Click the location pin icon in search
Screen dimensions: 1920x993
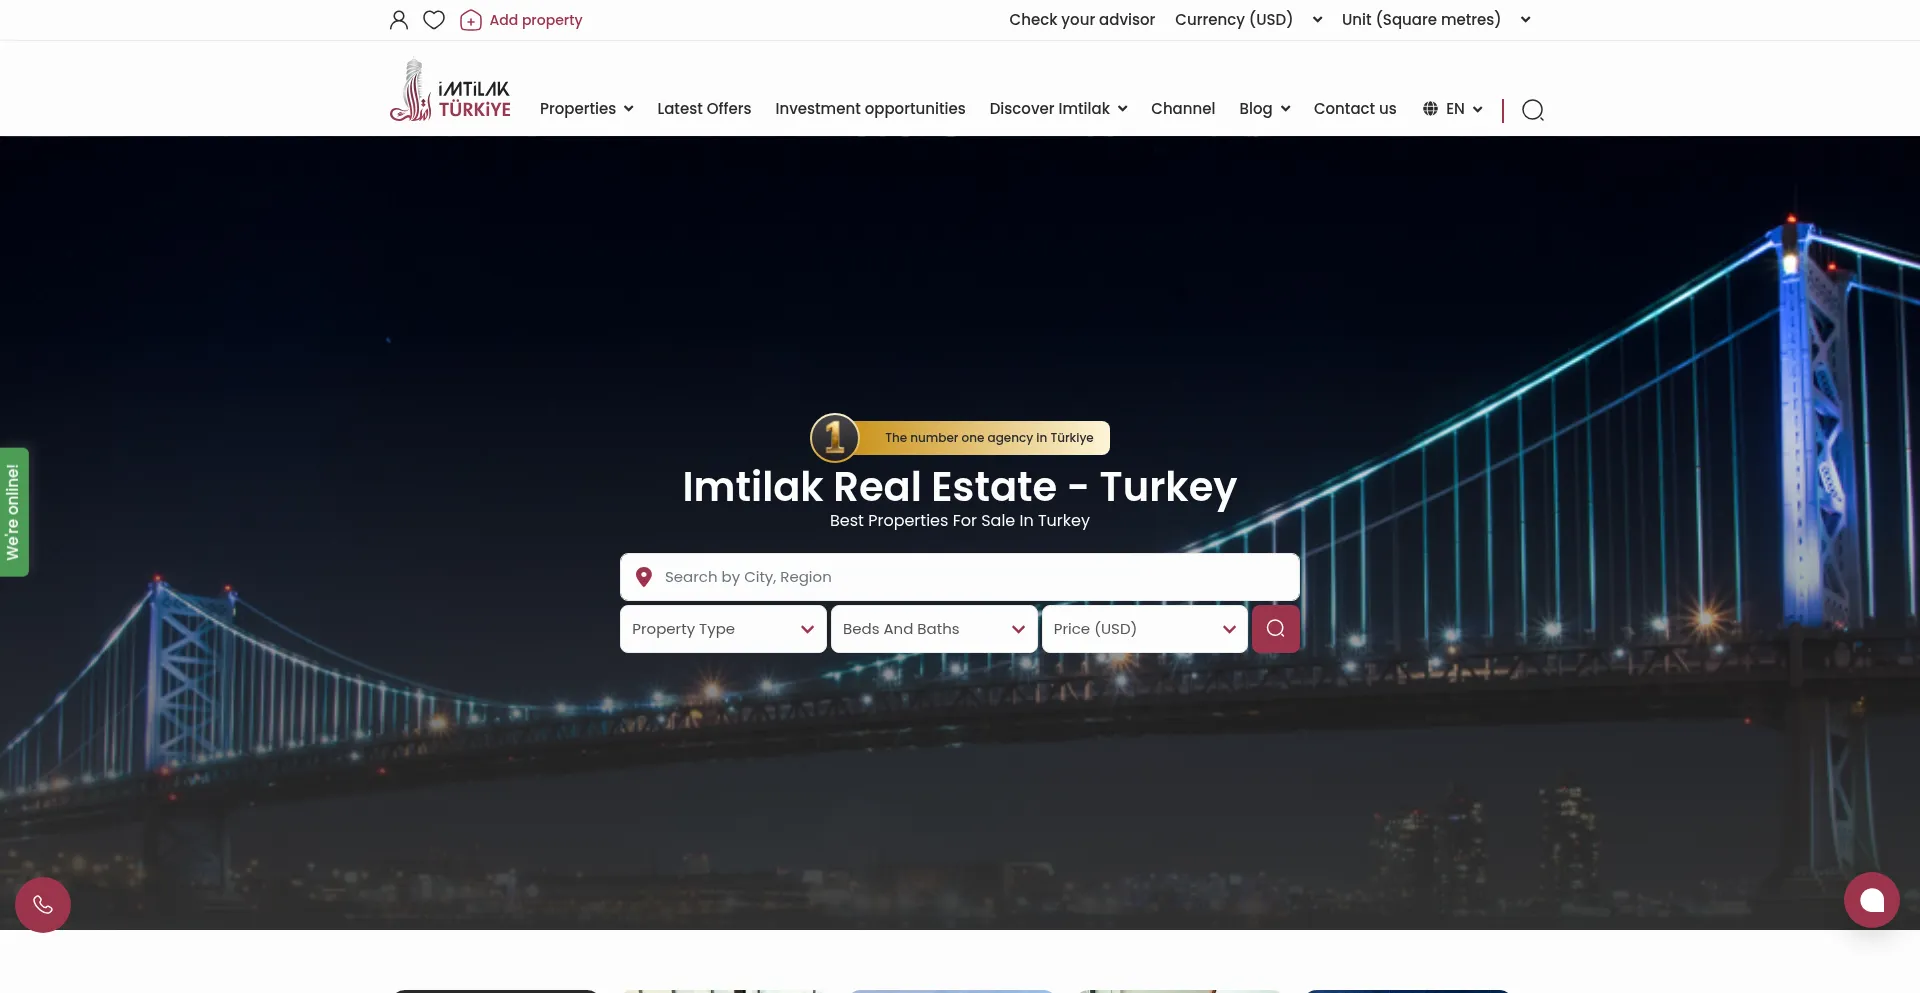click(644, 577)
